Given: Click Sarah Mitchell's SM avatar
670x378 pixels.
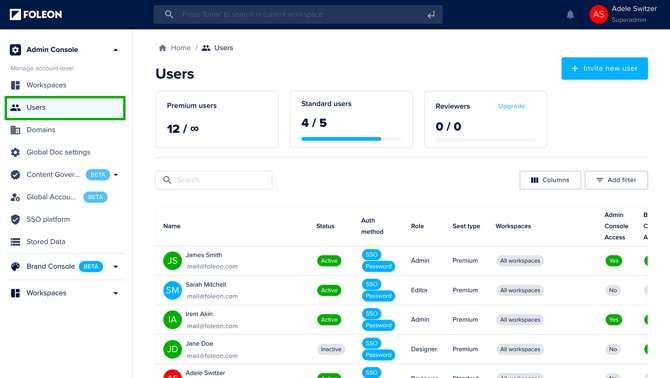Looking at the screenshot, I should pyautogui.click(x=173, y=290).
